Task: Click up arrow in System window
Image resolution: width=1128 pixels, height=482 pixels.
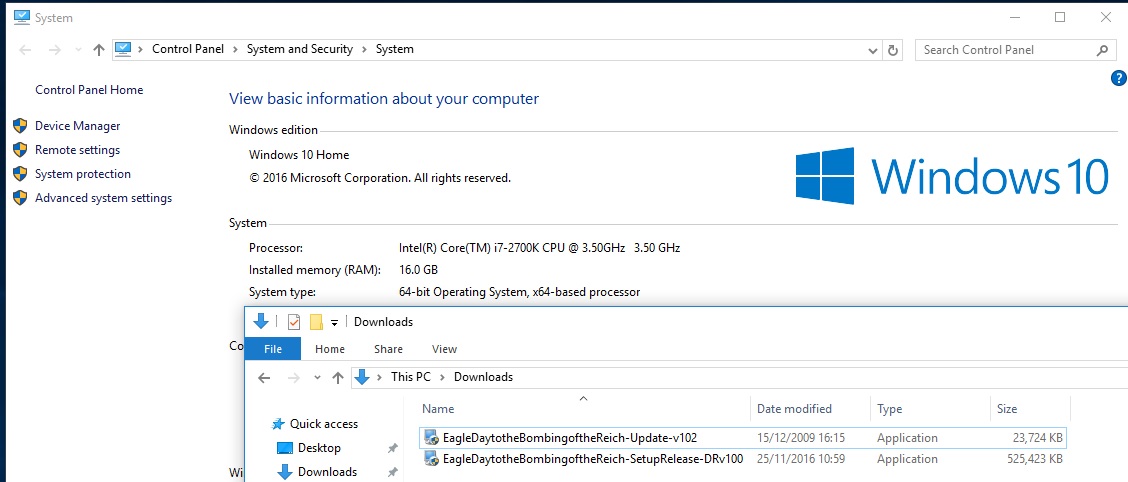Action: click(99, 50)
